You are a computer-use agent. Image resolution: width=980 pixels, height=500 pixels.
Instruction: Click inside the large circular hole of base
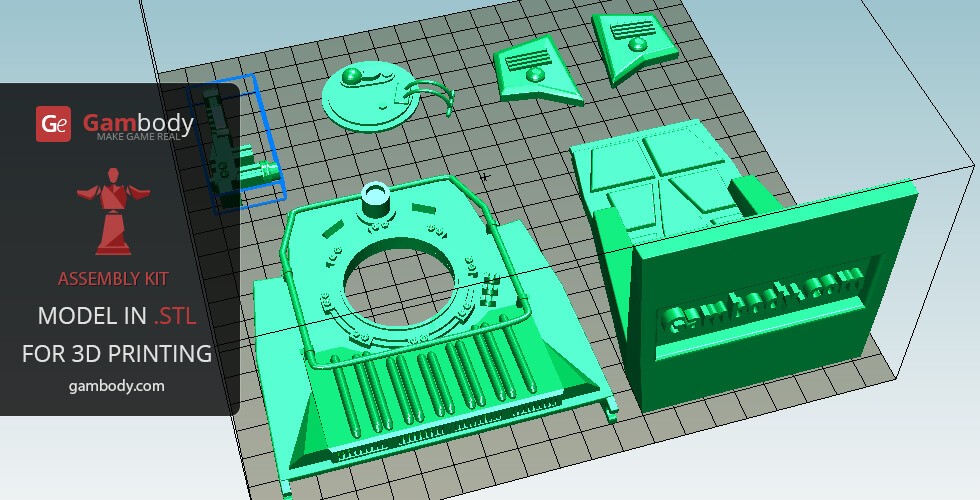coord(403,283)
